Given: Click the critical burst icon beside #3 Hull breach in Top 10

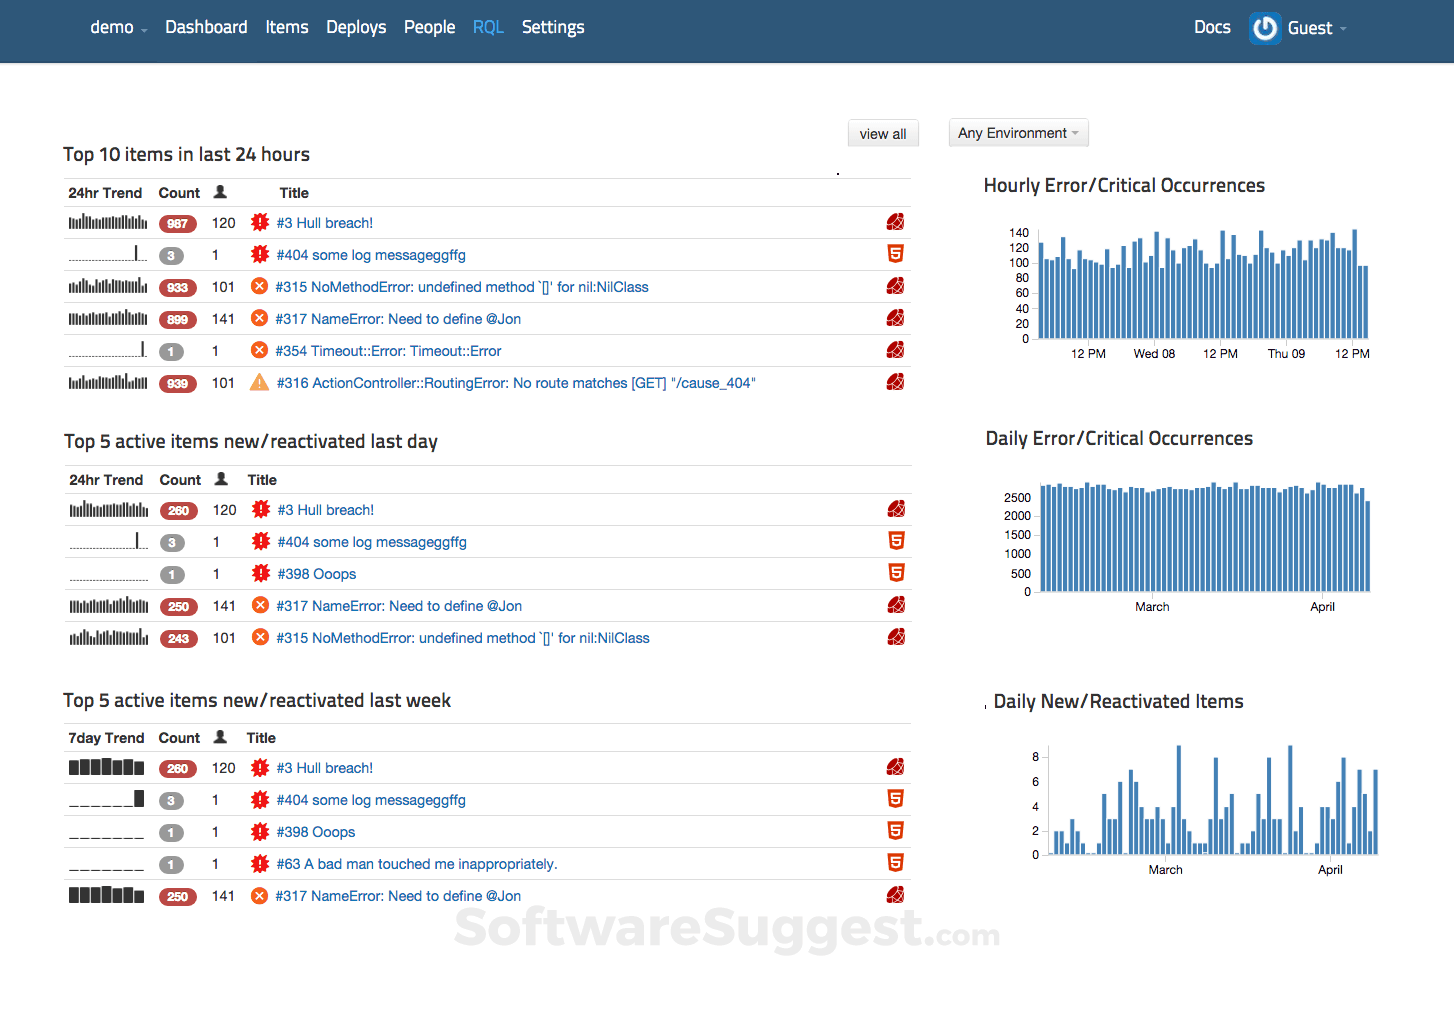Looking at the screenshot, I should [x=260, y=222].
